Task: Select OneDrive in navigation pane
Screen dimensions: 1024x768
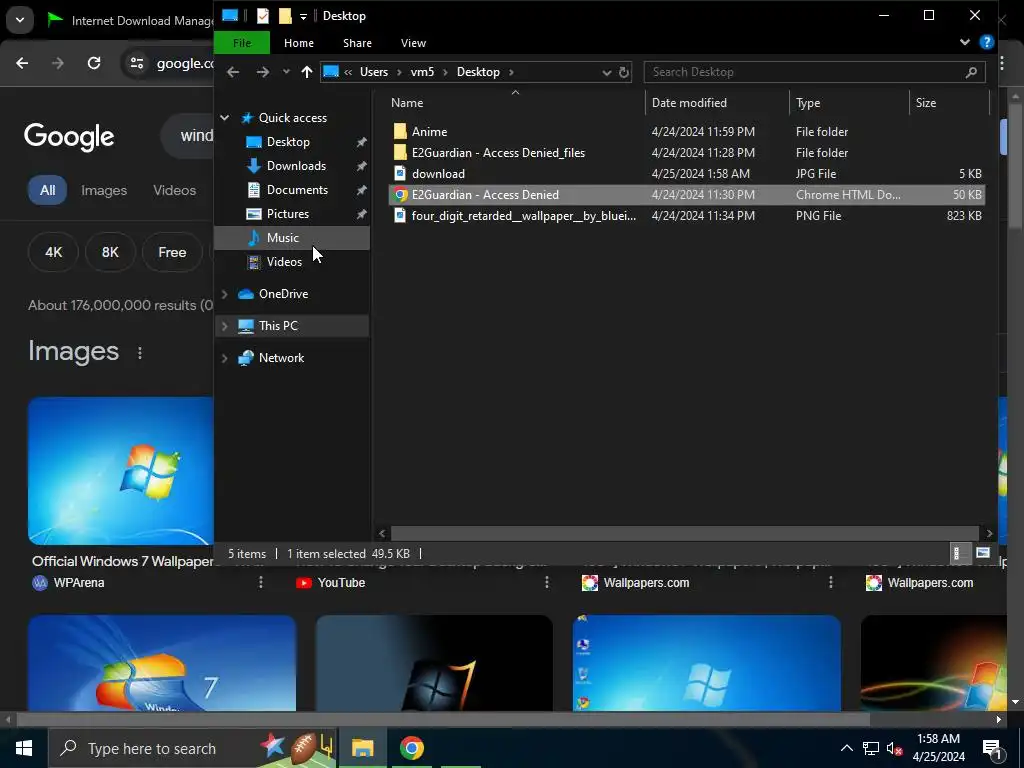Action: click(x=283, y=294)
